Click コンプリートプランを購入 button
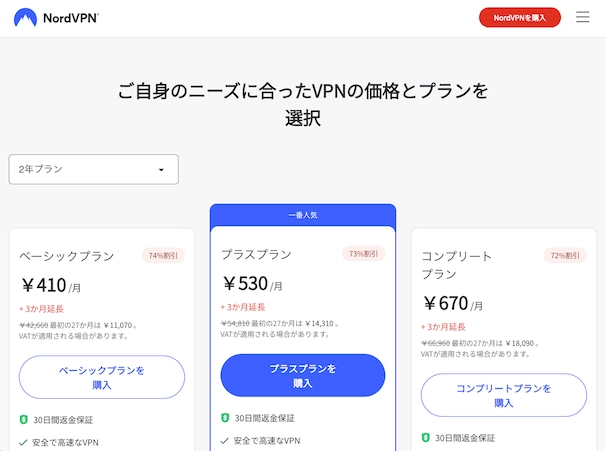The width and height of the screenshot is (605, 451). [x=503, y=395]
